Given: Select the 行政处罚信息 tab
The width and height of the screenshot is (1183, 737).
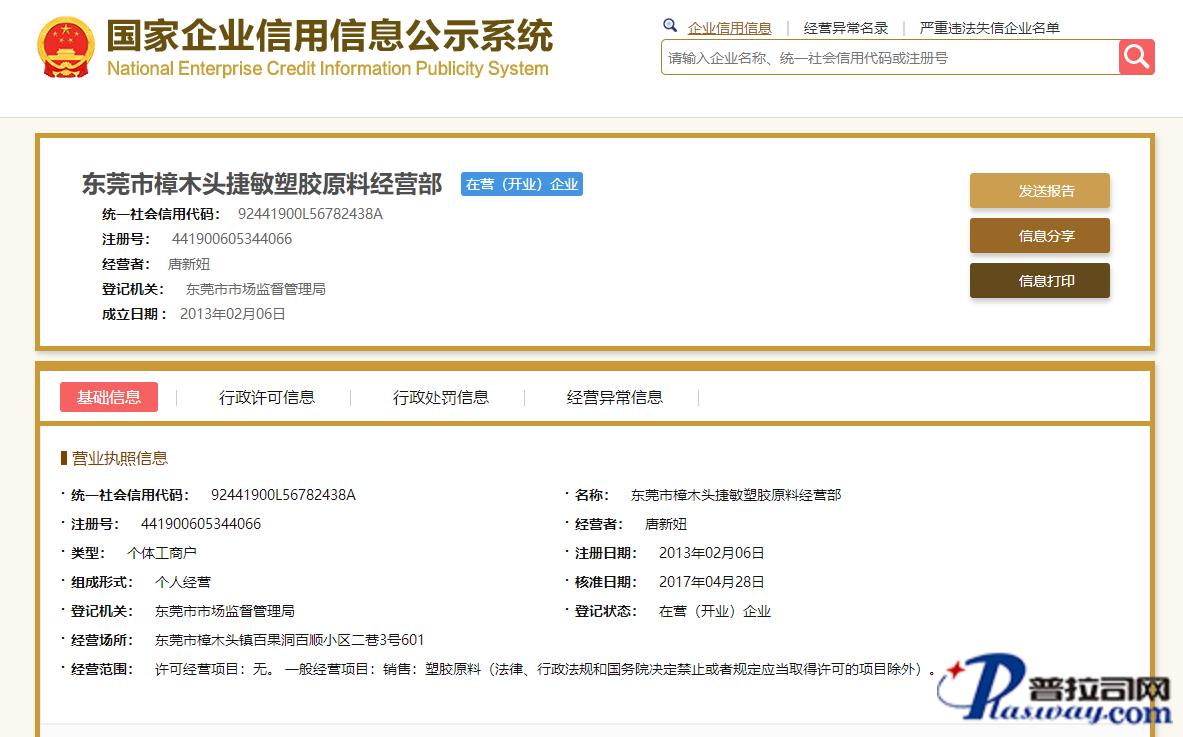Looking at the screenshot, I should (x=441, y=397).
